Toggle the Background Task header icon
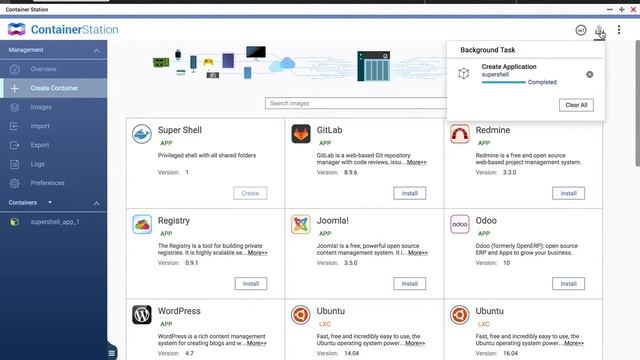Viewport: 640px width, 360px height. click(x=599, y=31)
